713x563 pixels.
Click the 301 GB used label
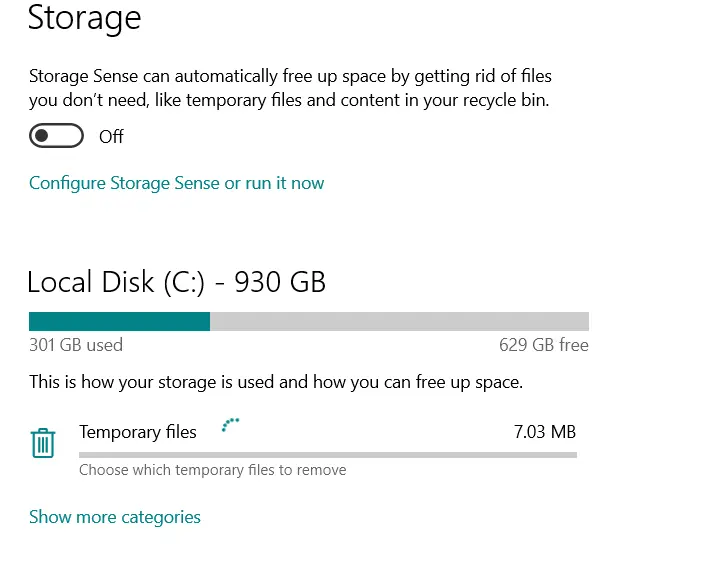pyautogui.click(x=76, y=345)
